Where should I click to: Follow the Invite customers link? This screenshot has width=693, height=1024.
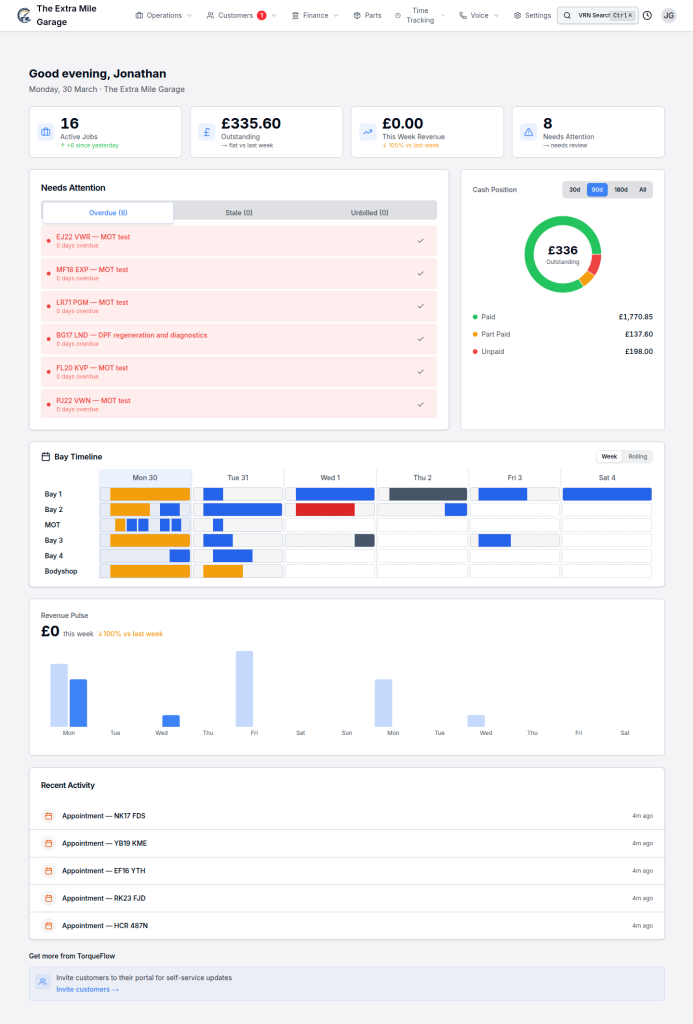click(87, 989)
